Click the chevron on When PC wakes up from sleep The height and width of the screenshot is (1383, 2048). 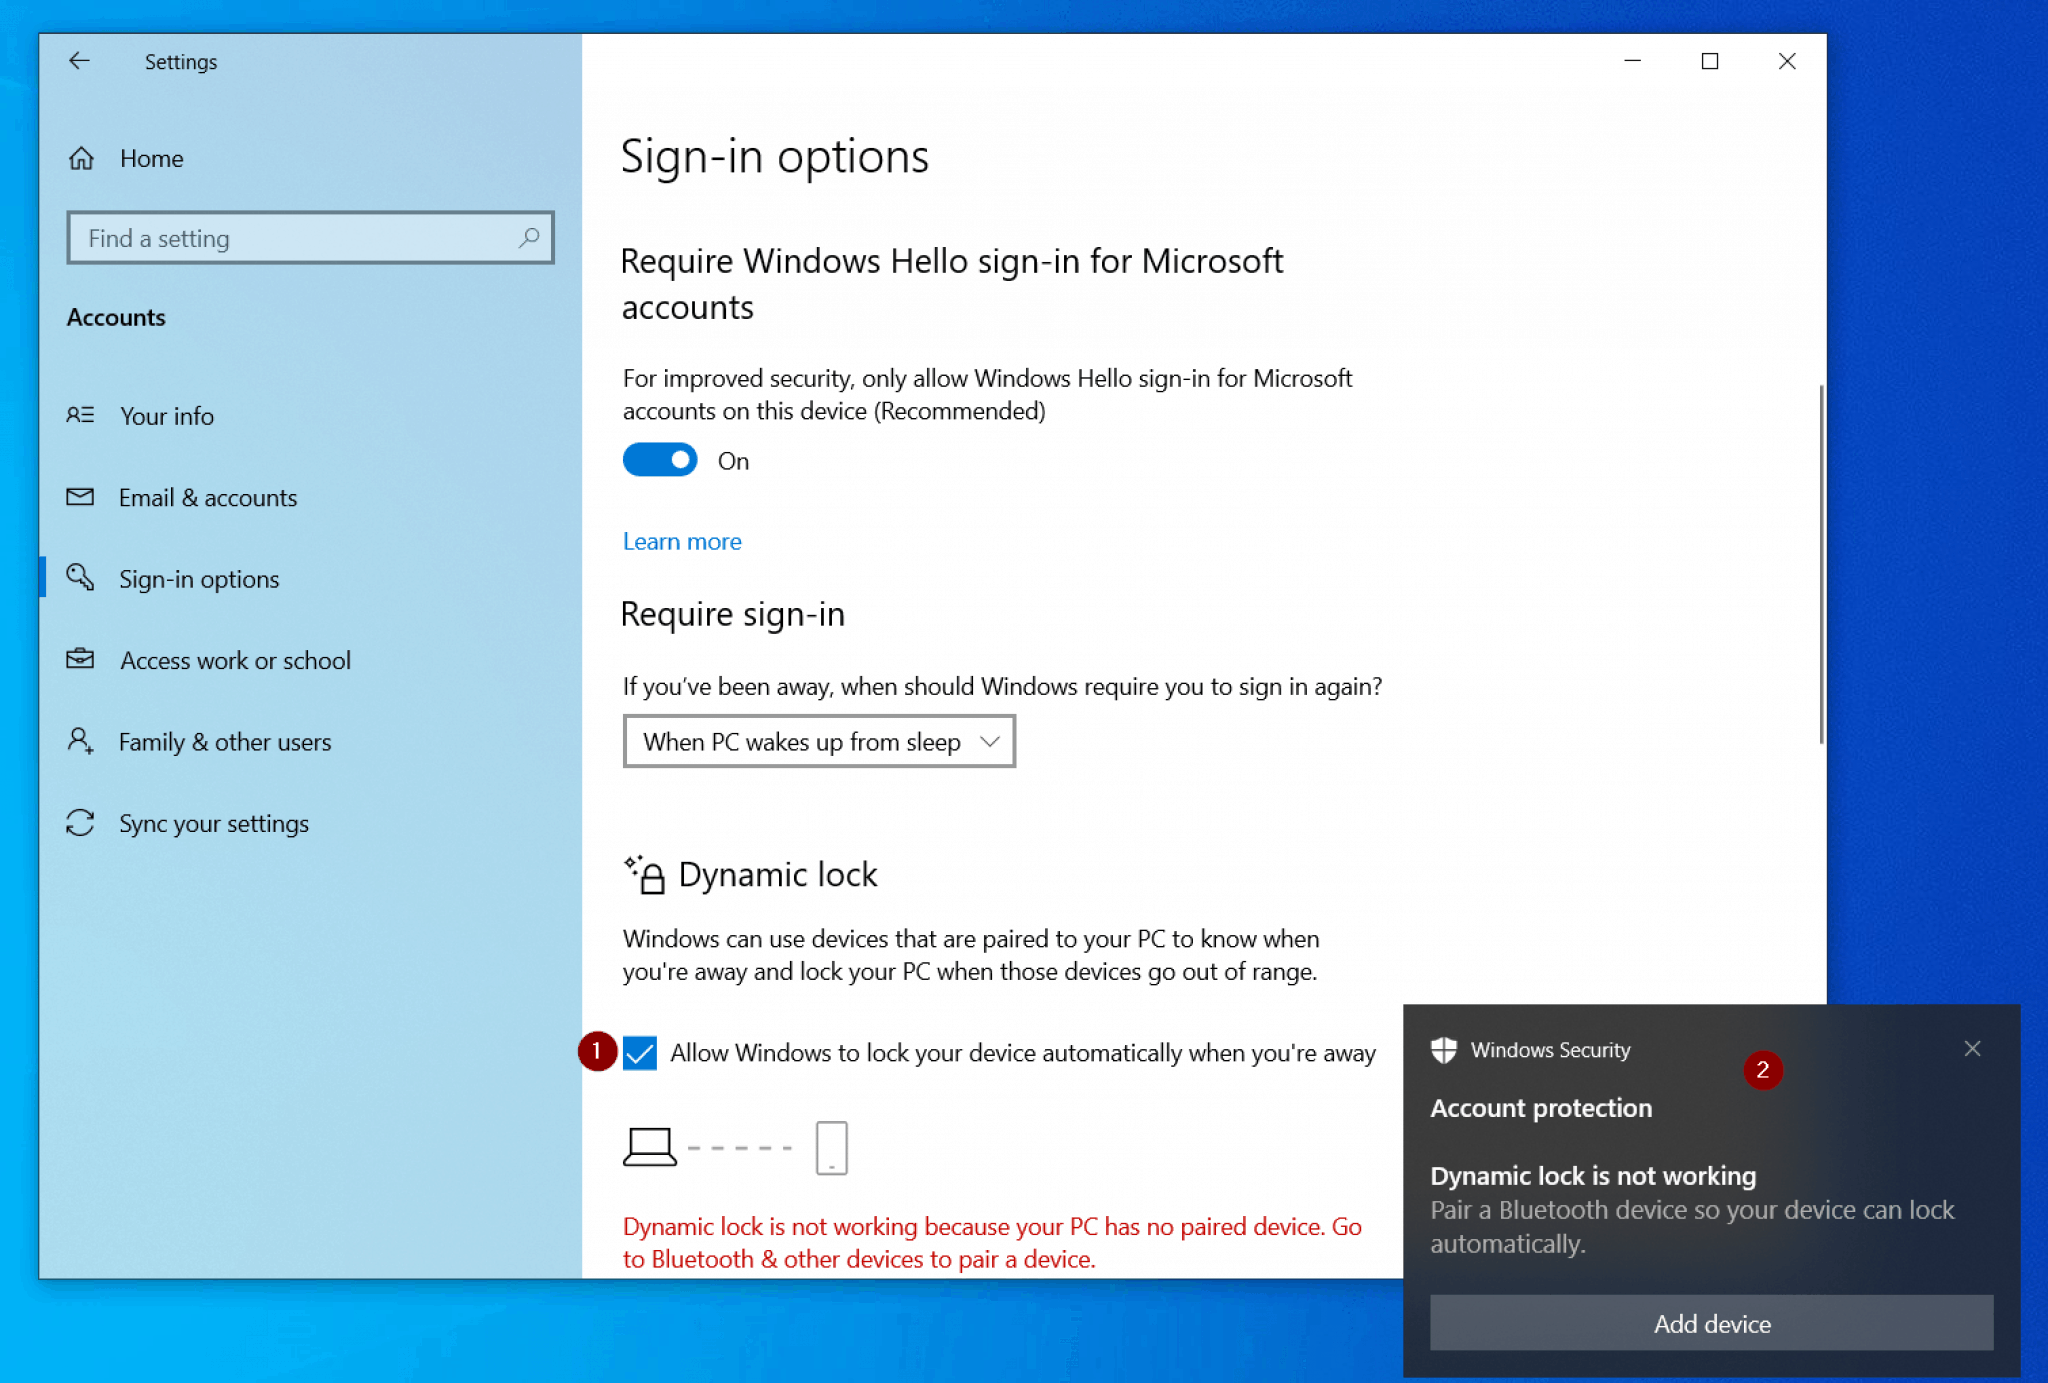point(988,741)
